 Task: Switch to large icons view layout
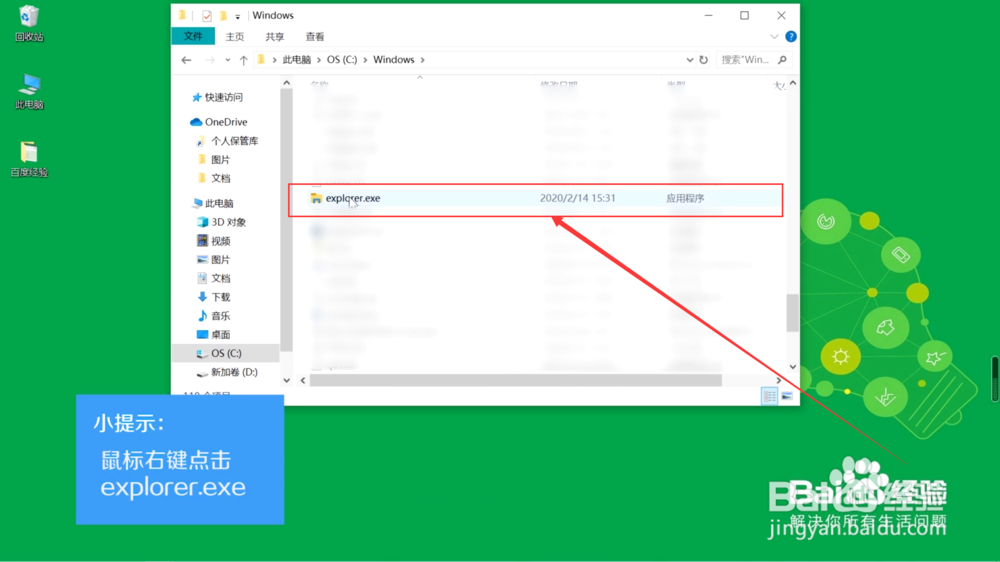click(x=787, y=396)
